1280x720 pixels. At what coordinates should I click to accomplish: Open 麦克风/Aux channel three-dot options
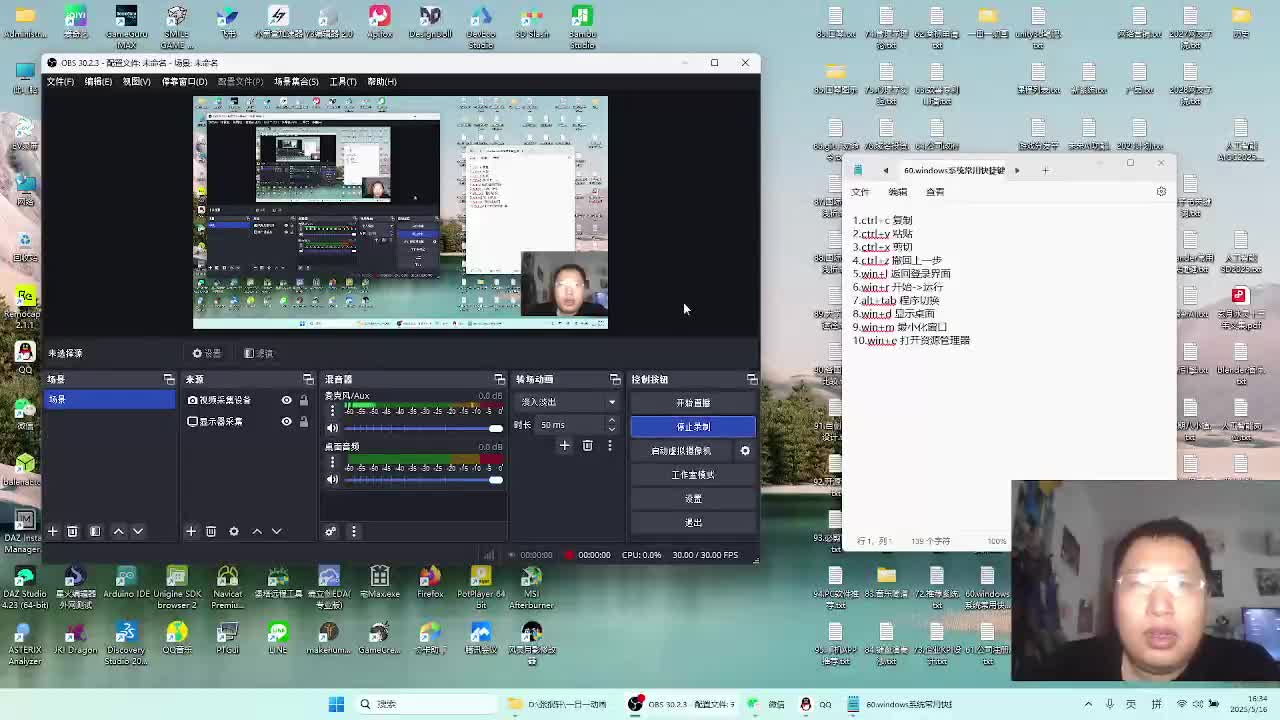pyautogui.click(x=333, y=411)
